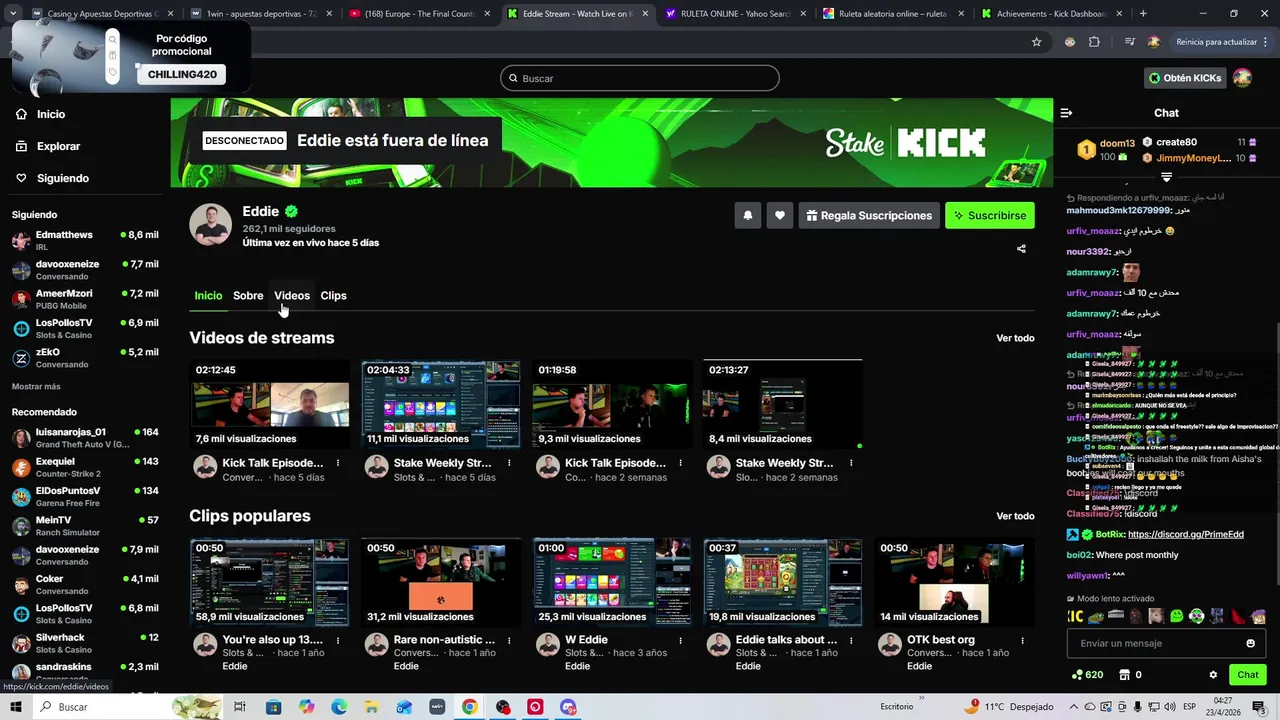Open the emoji picker in chat input

click(1250, 643)
